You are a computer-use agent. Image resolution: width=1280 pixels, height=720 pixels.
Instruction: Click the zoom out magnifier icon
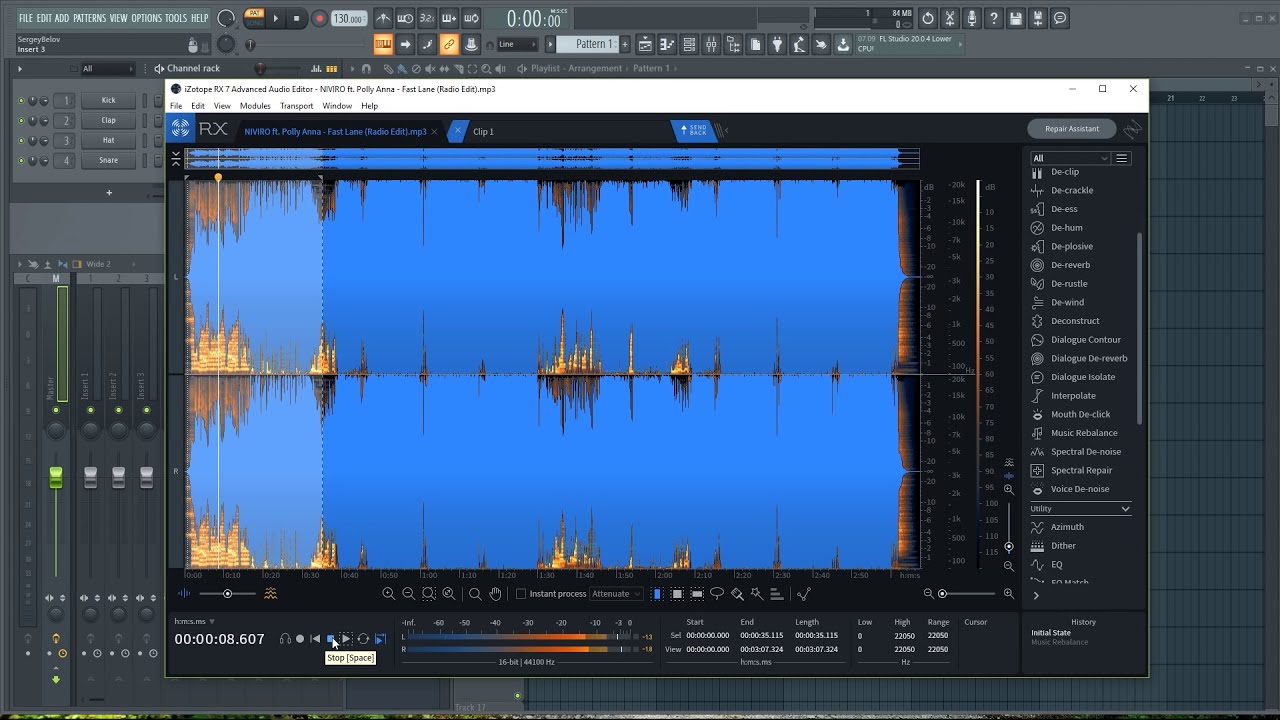coord(408,594)
